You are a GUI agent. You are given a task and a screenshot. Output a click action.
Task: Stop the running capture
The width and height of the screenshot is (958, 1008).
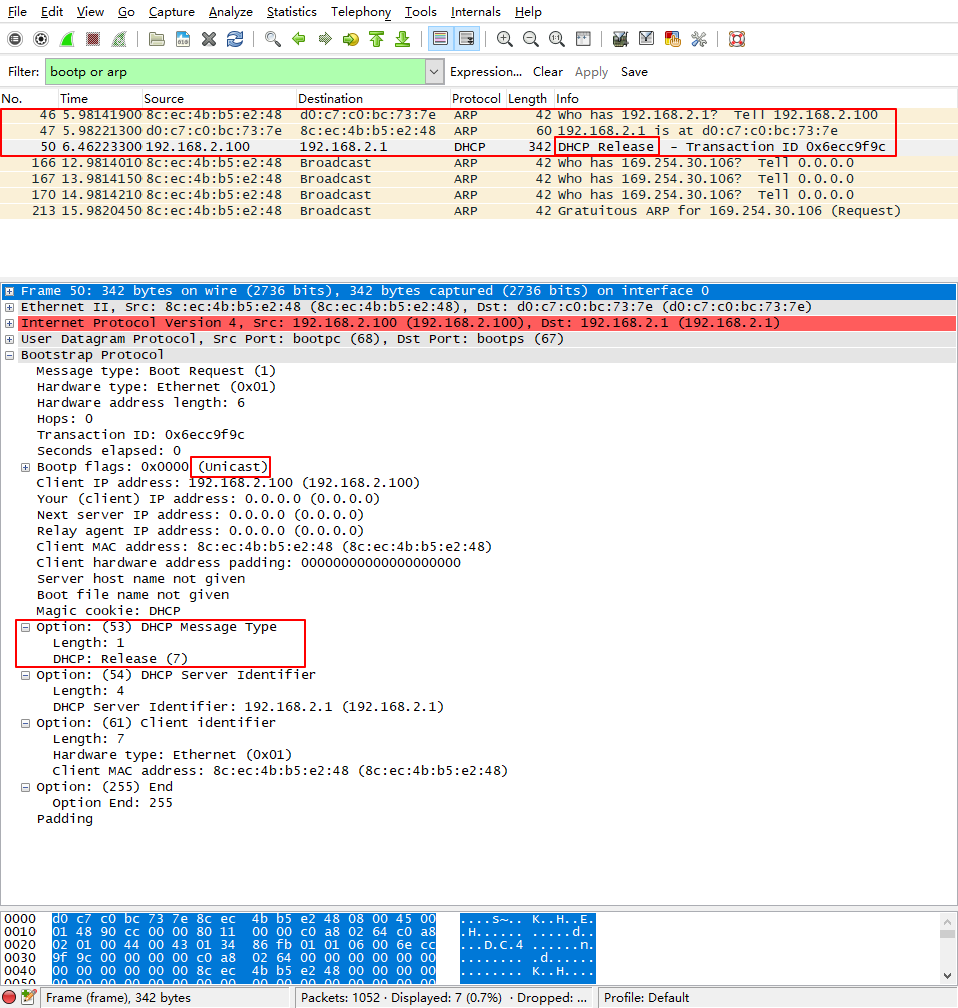[x=93, y=39]
